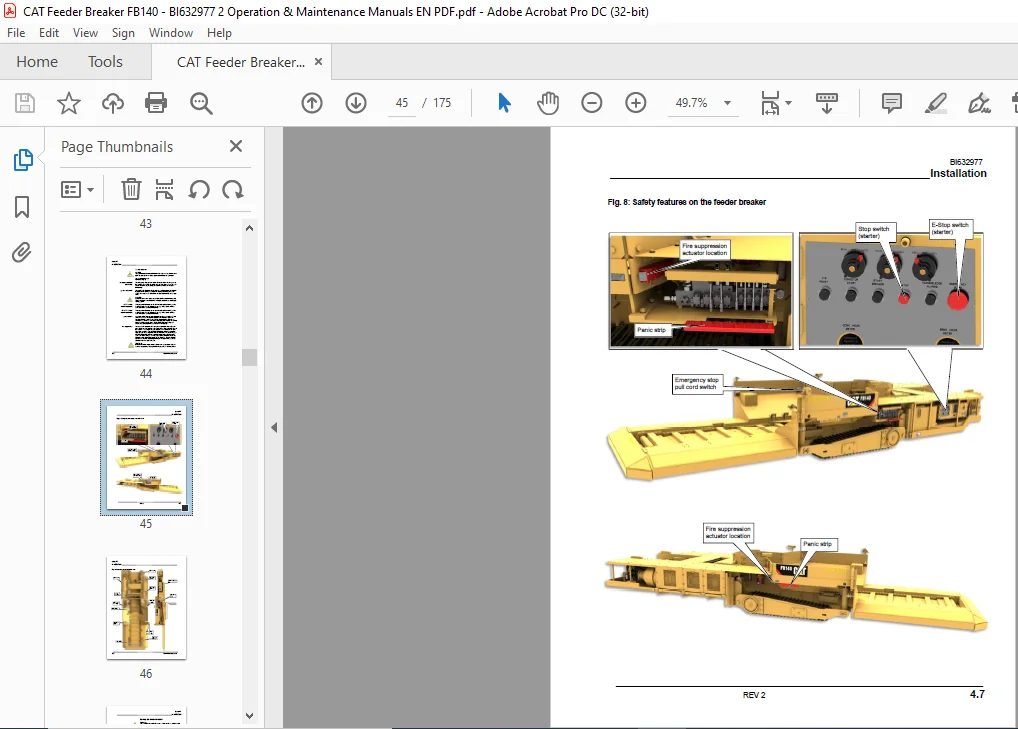Open the Window menu
This screenshot has height=729, width=1018.
coord(171,32)
